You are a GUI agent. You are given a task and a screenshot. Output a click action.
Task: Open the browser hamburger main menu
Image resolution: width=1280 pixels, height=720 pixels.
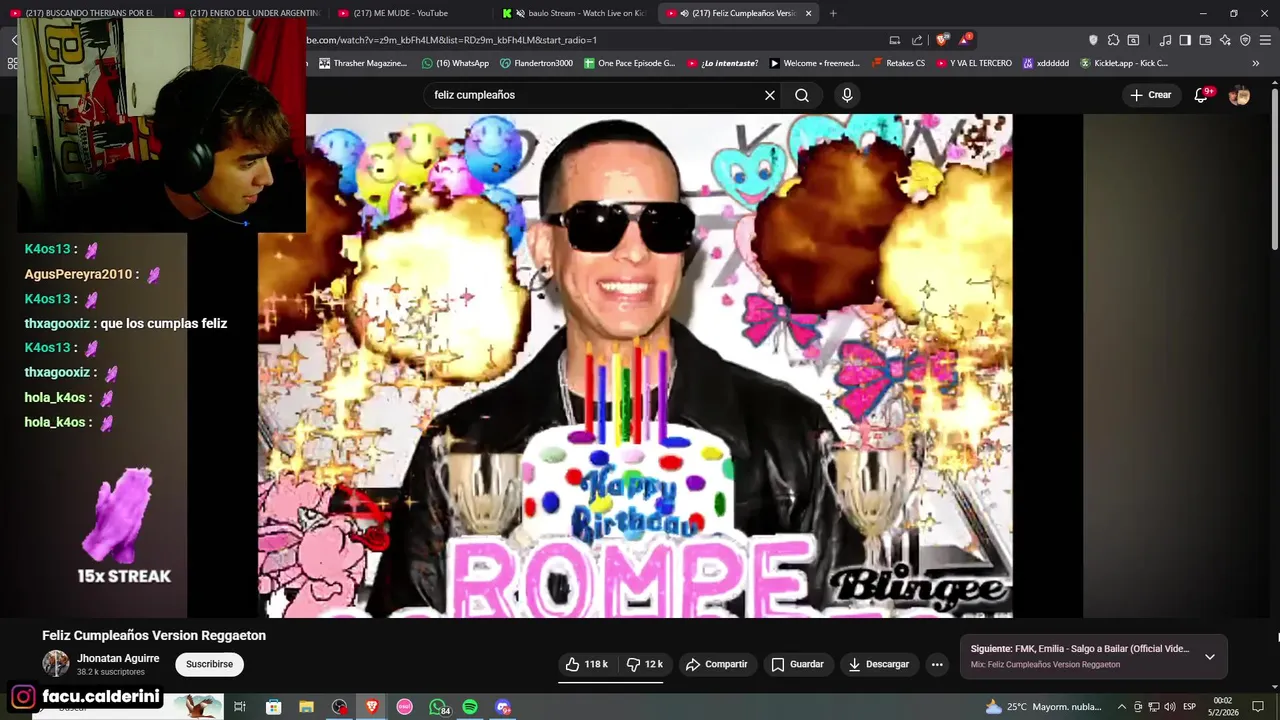click(x=1266, y=40)
